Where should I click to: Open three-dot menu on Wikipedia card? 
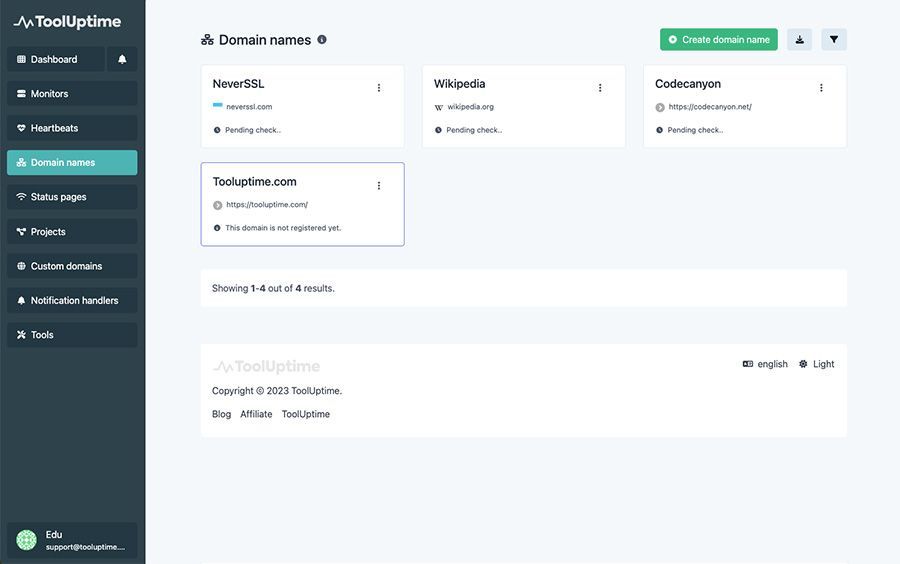pos(600,88)
